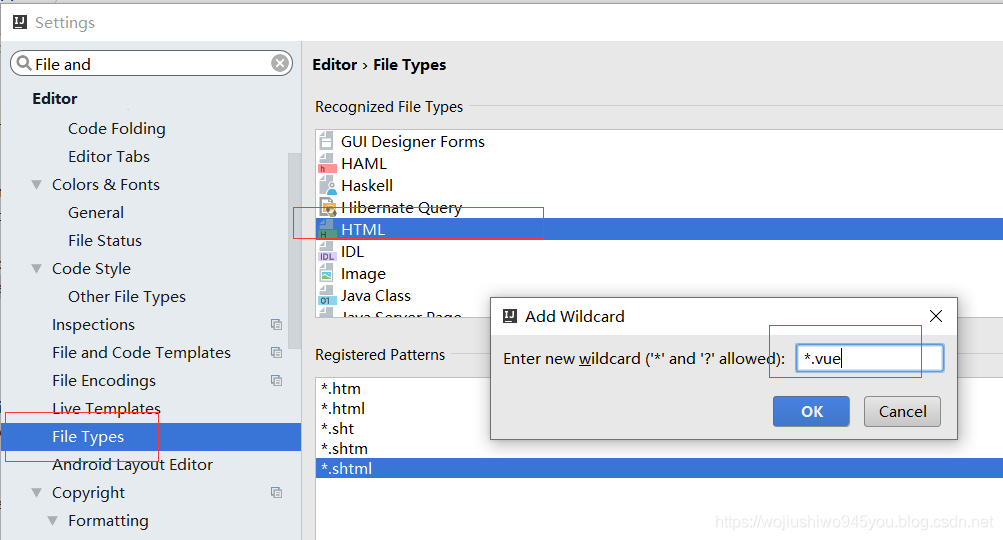The width and height of the screenshot is (1003, 540).
Task: Open Editor Tabs settings
Action: click(x=109, y=157)
